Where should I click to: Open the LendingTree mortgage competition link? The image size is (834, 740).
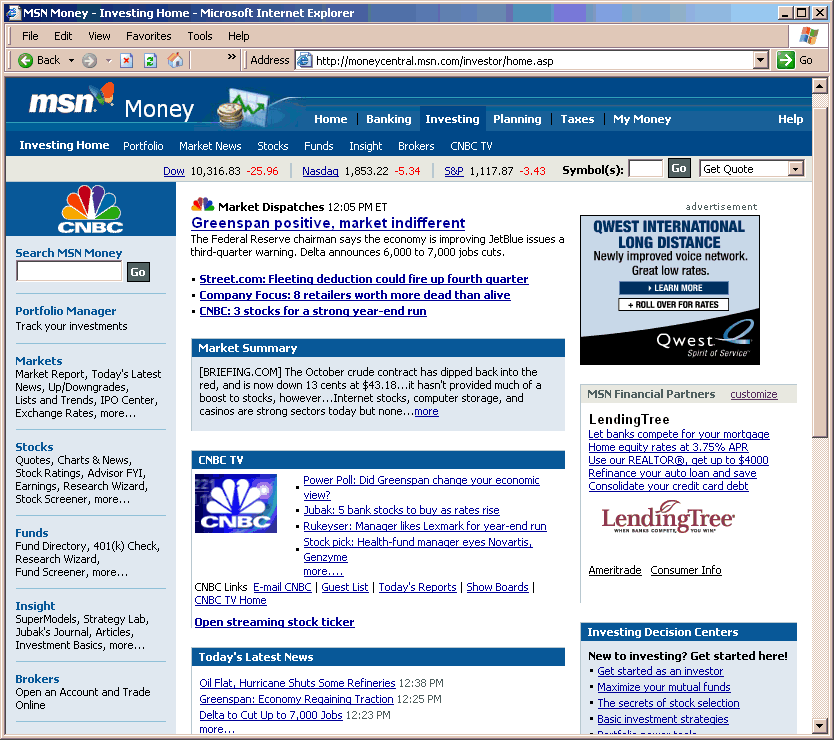coord(679,434)
